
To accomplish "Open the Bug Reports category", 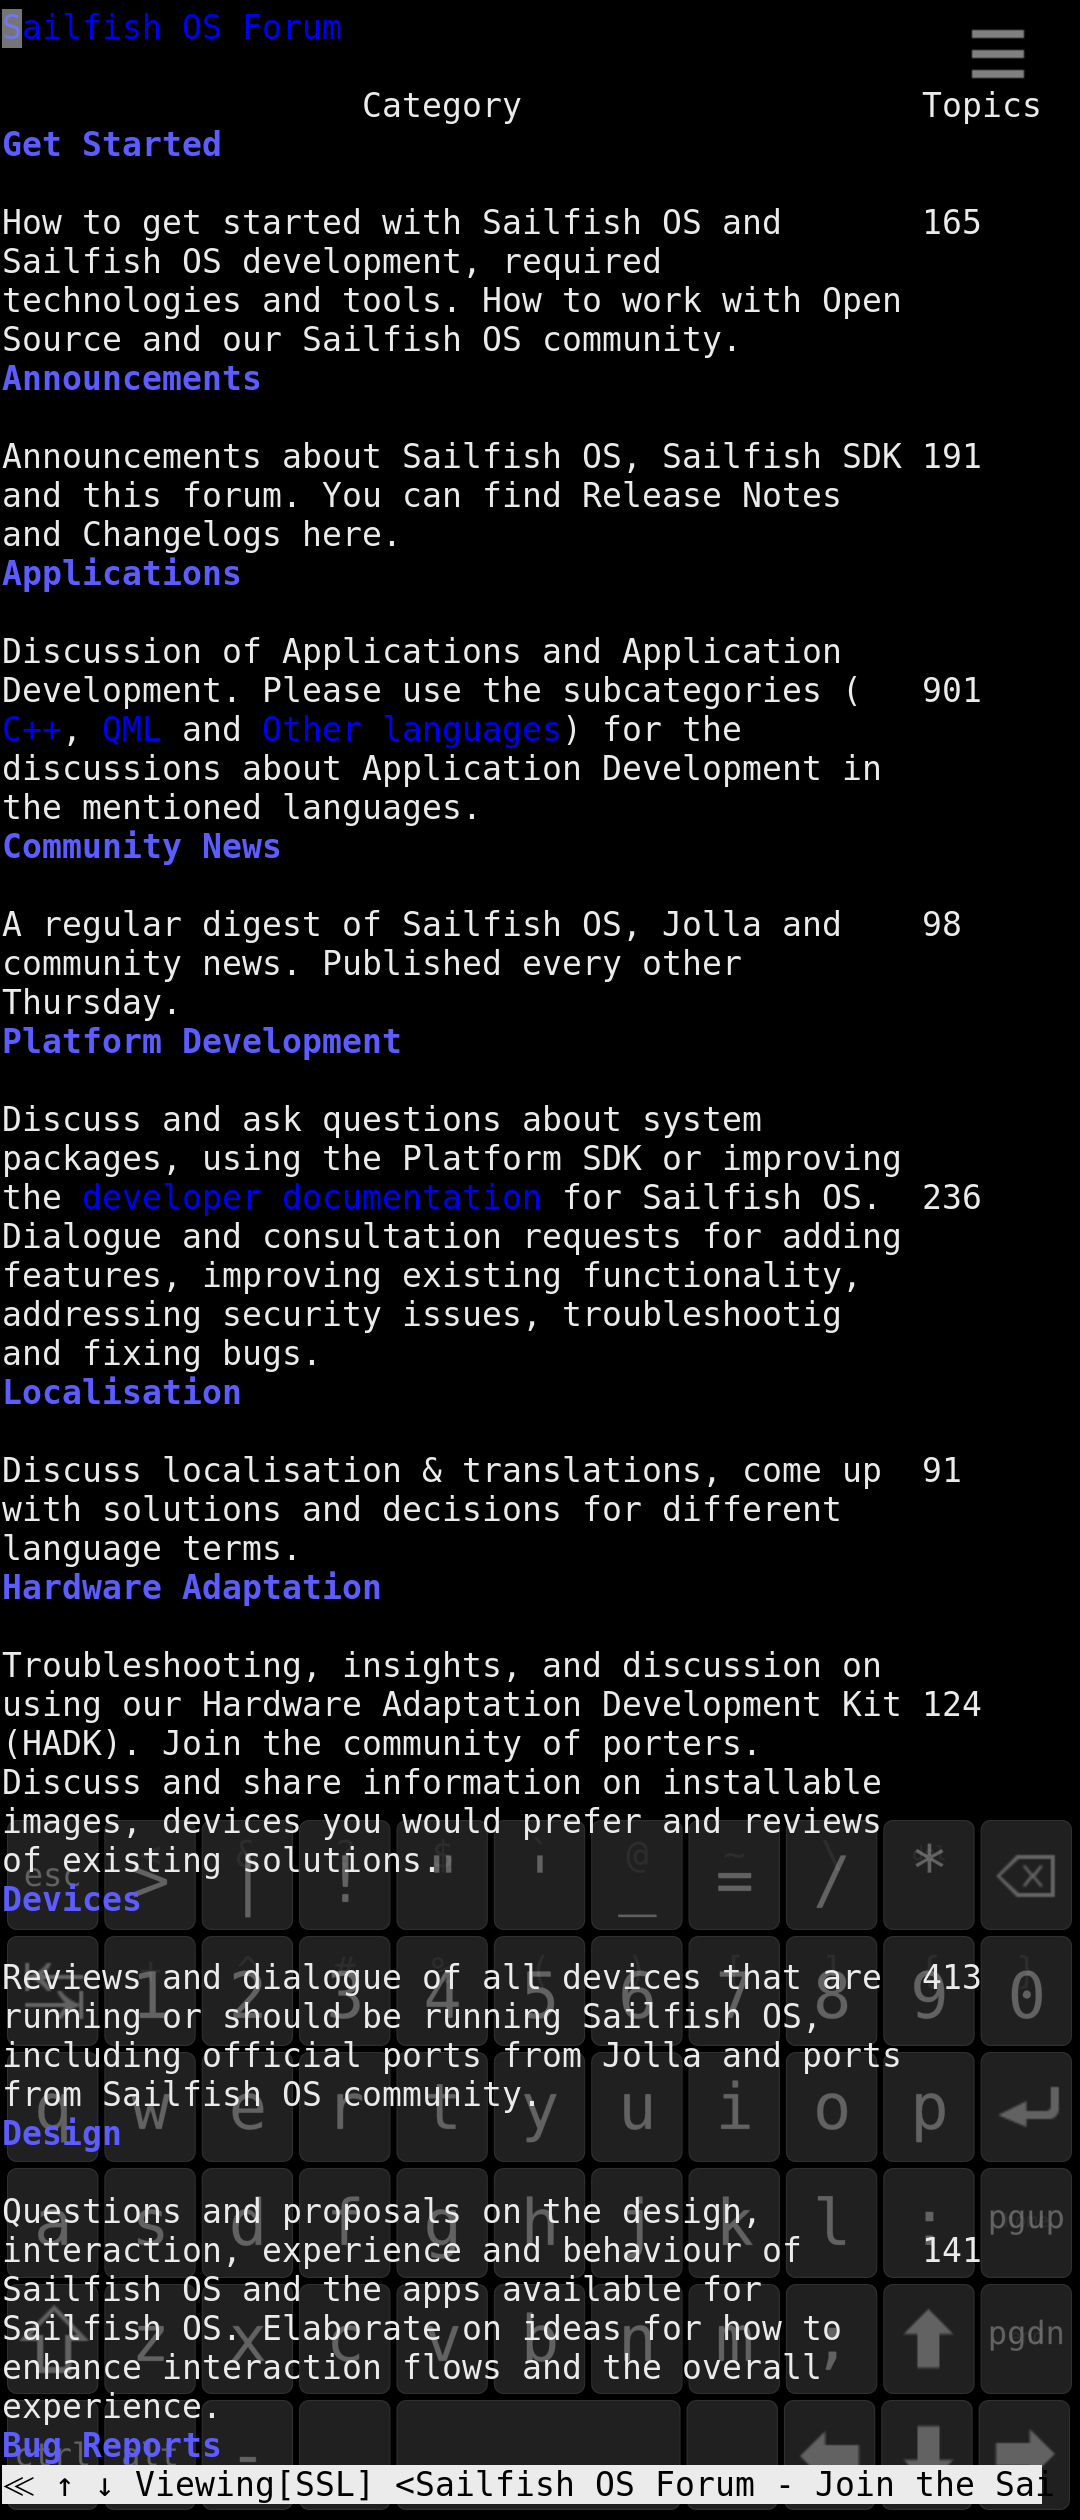I will point(112,2445).
